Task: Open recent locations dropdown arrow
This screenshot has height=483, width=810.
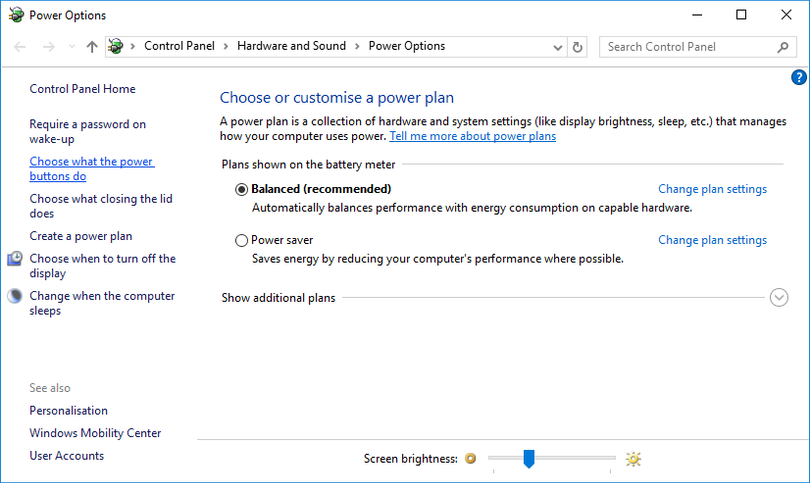Action: click(71, 47)
